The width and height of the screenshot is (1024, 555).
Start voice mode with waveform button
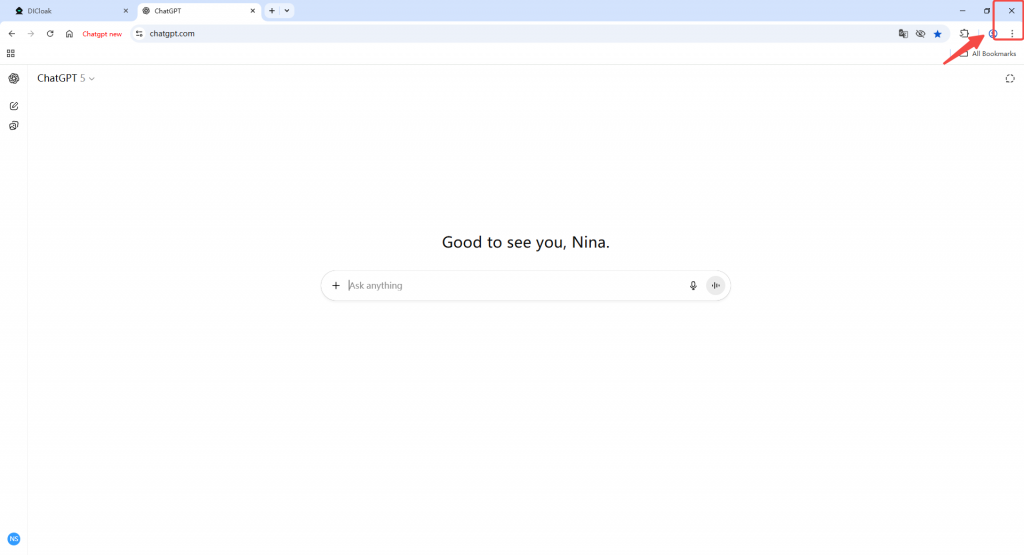coord(716,285)
